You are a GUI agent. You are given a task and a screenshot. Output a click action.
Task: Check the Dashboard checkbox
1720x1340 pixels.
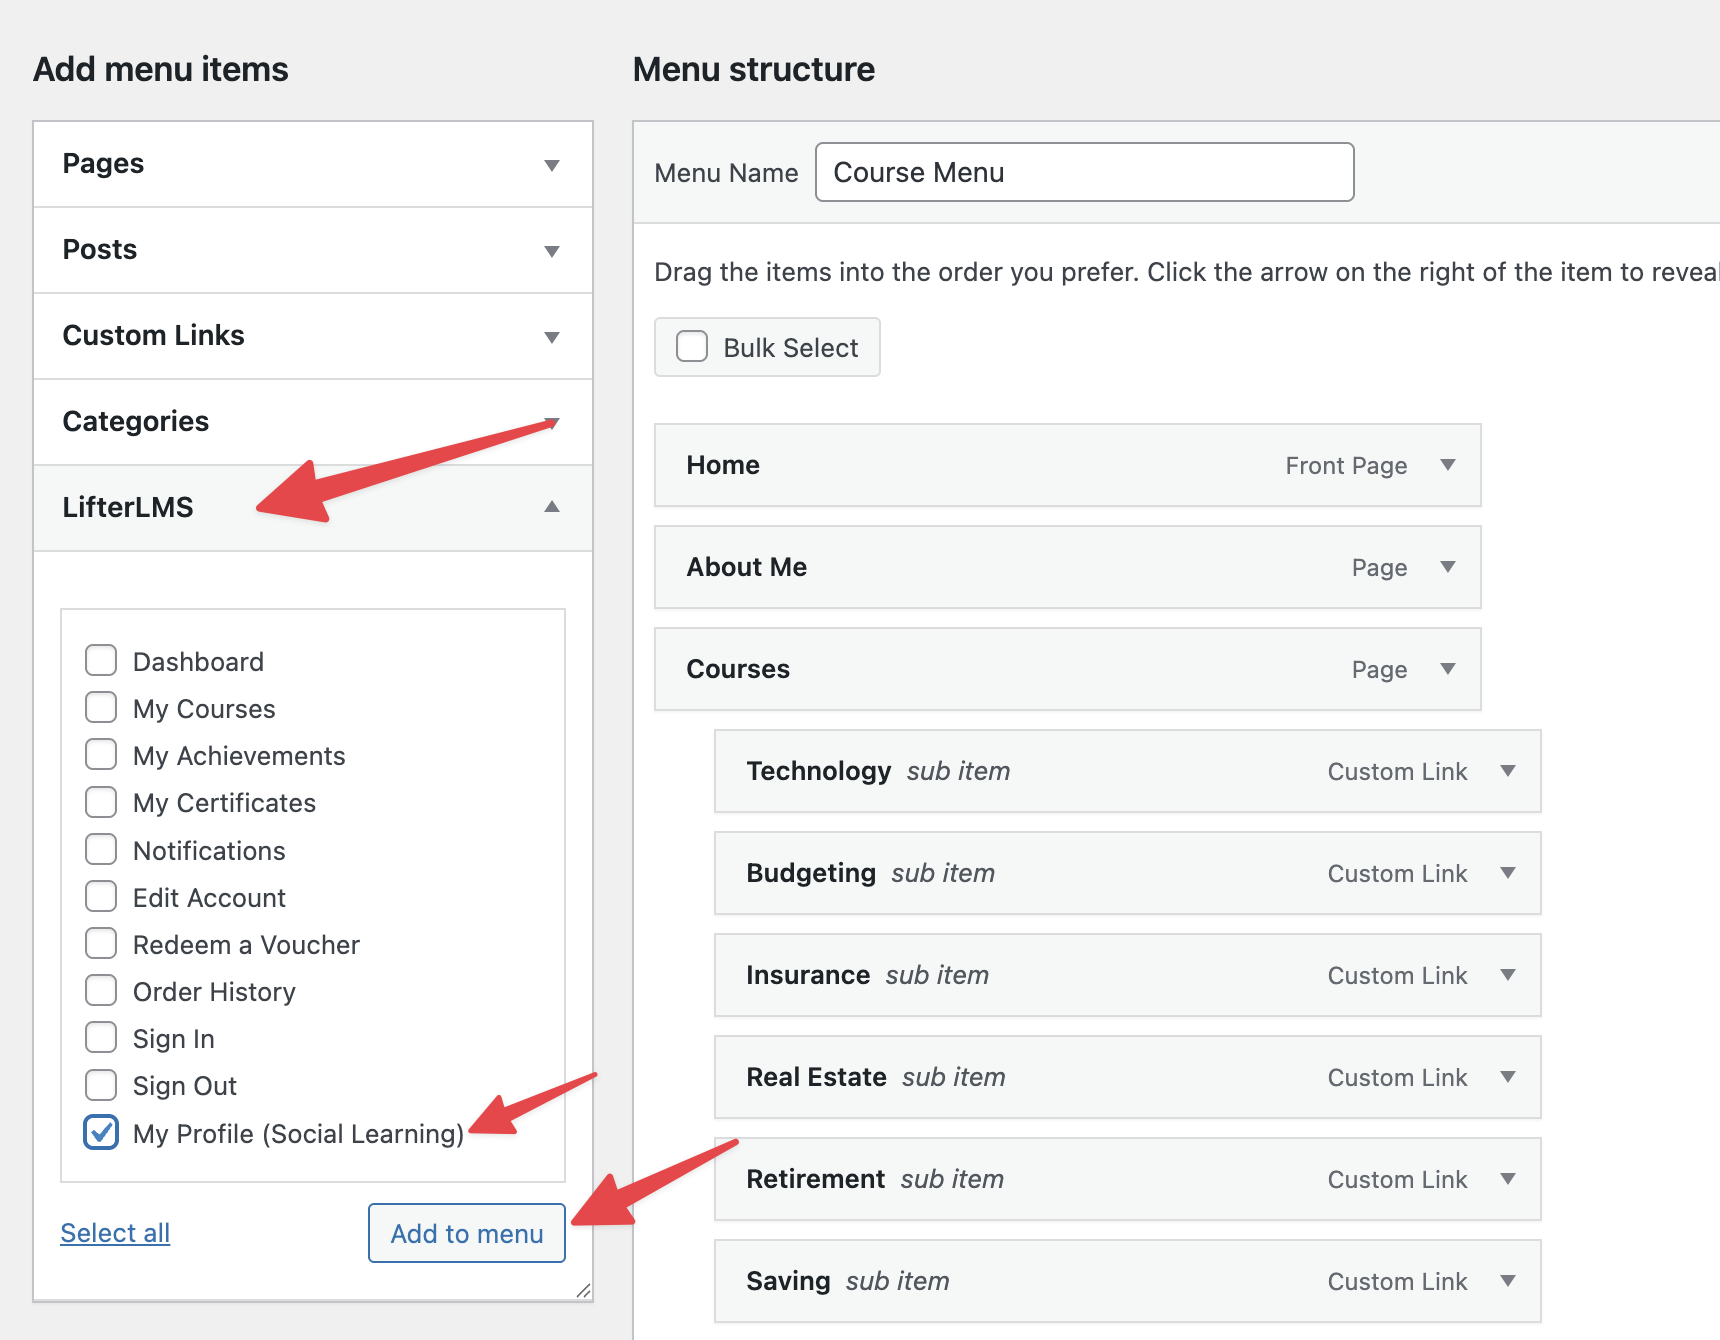point(101,661)
